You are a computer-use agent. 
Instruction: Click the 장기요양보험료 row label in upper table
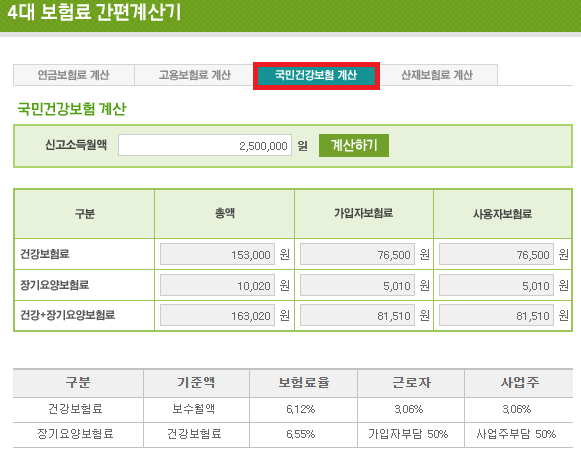point(54,285)
